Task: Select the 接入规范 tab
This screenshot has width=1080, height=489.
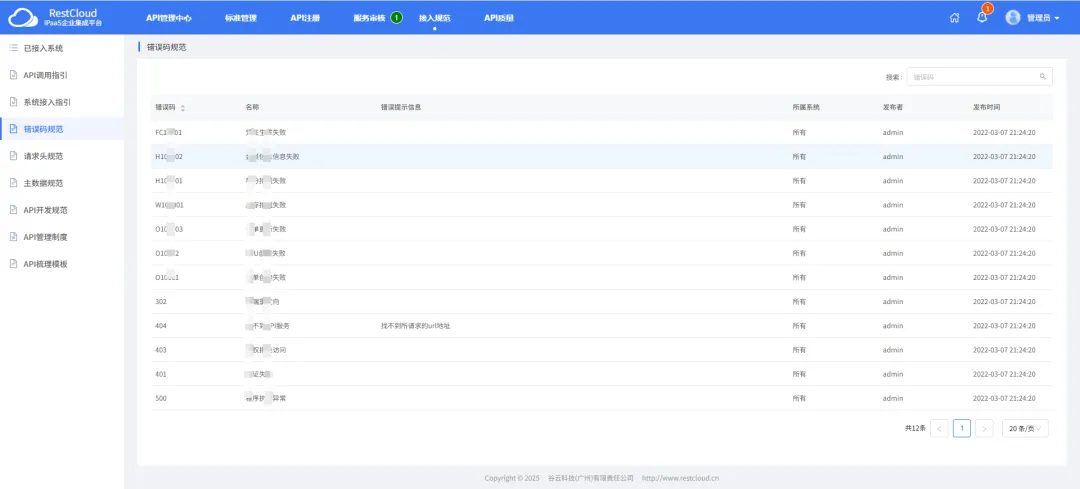Action: 435,19
